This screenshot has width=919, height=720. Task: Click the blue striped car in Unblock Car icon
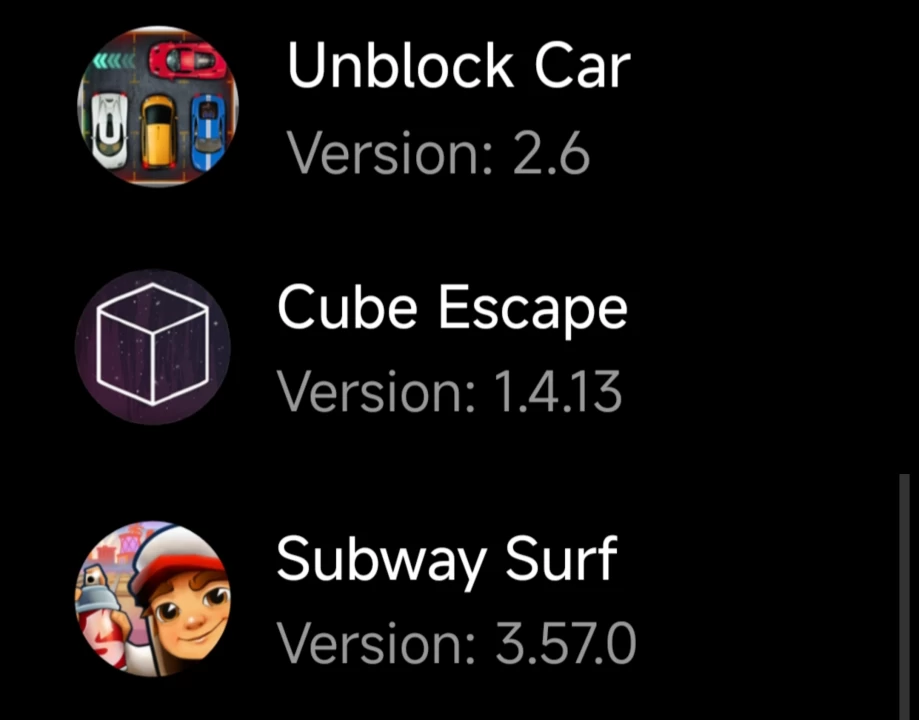point(208,131)
